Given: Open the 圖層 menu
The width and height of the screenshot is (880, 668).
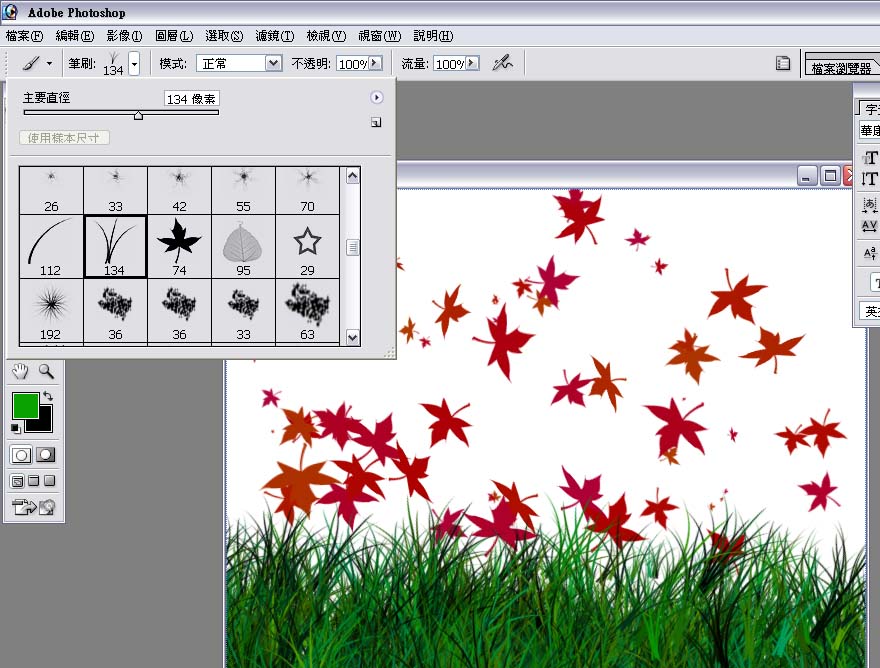Looking at the screenshot, I should pos(174,36).
